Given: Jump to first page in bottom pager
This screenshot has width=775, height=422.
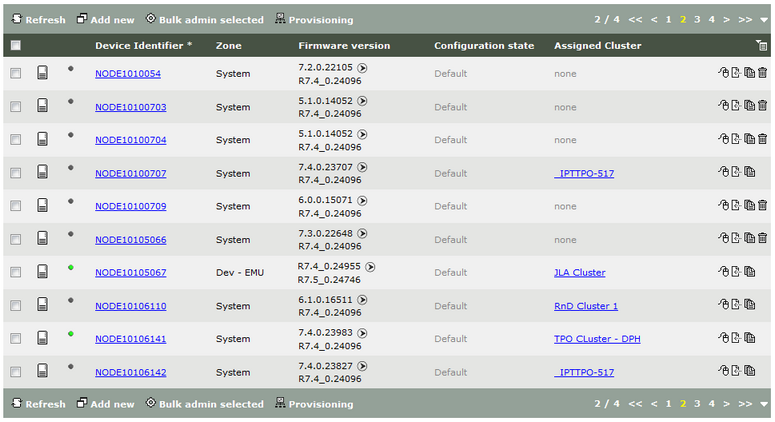Looking at the screenshot, I should (635, 404).
